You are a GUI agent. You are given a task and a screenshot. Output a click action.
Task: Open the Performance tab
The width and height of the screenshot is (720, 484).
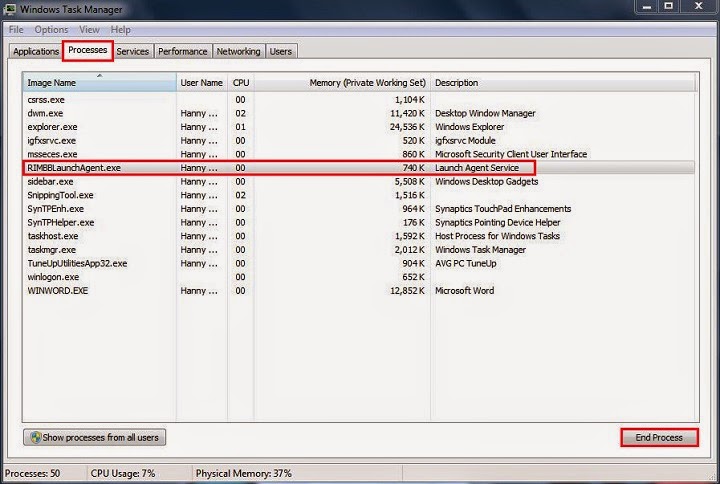point(183,51)
